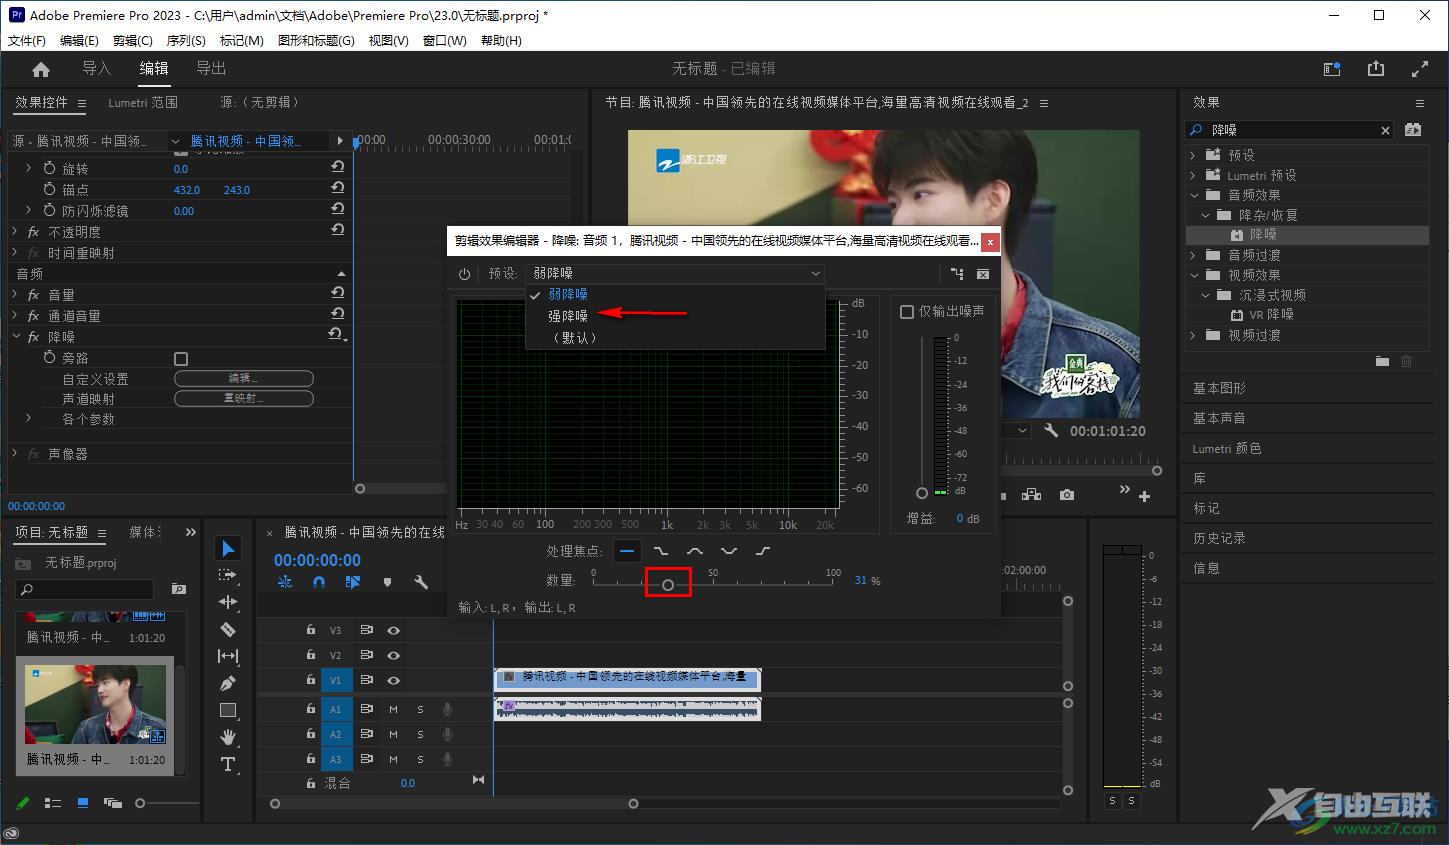Expand the Opacity effect section

click(15, 232)
